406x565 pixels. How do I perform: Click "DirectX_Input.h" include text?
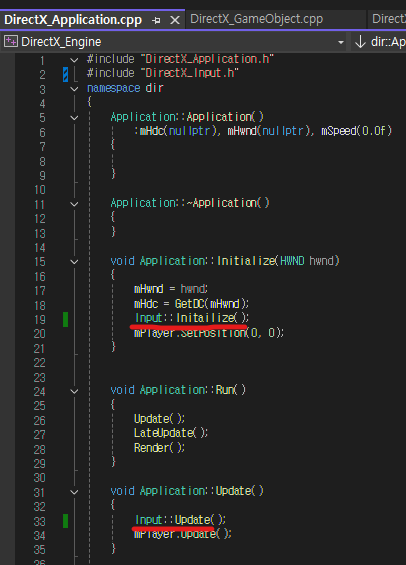190,73
